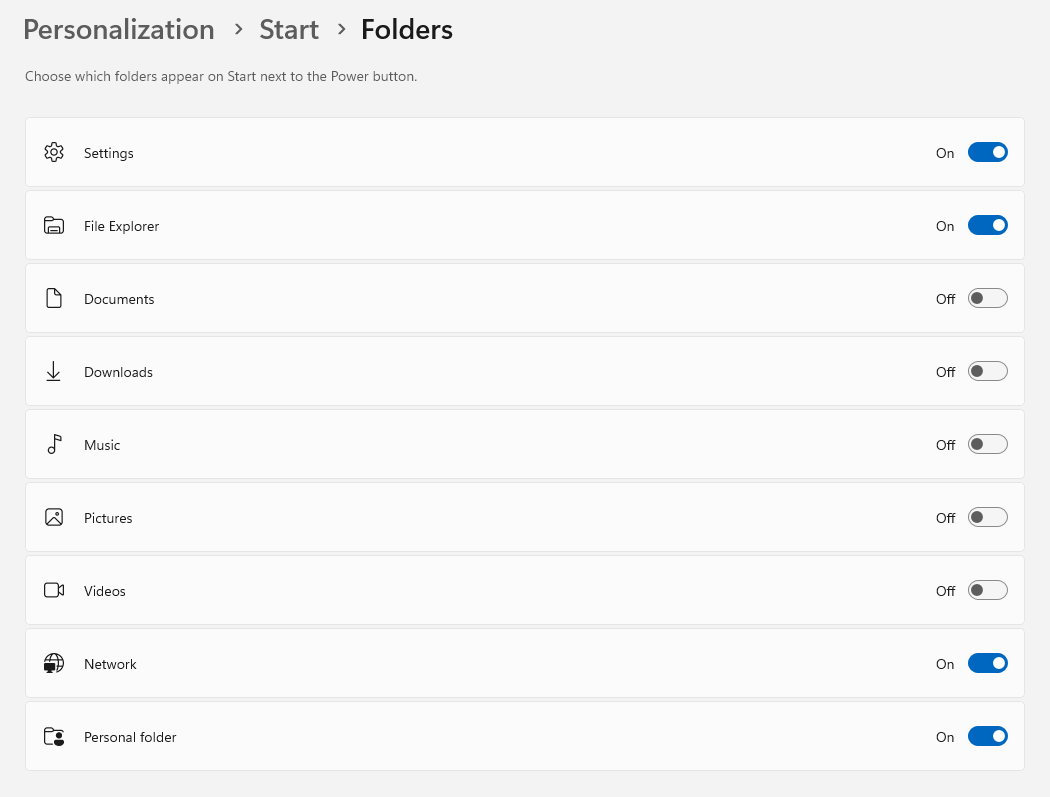
Task: Click the Music note icon
Action: (54, 444)
